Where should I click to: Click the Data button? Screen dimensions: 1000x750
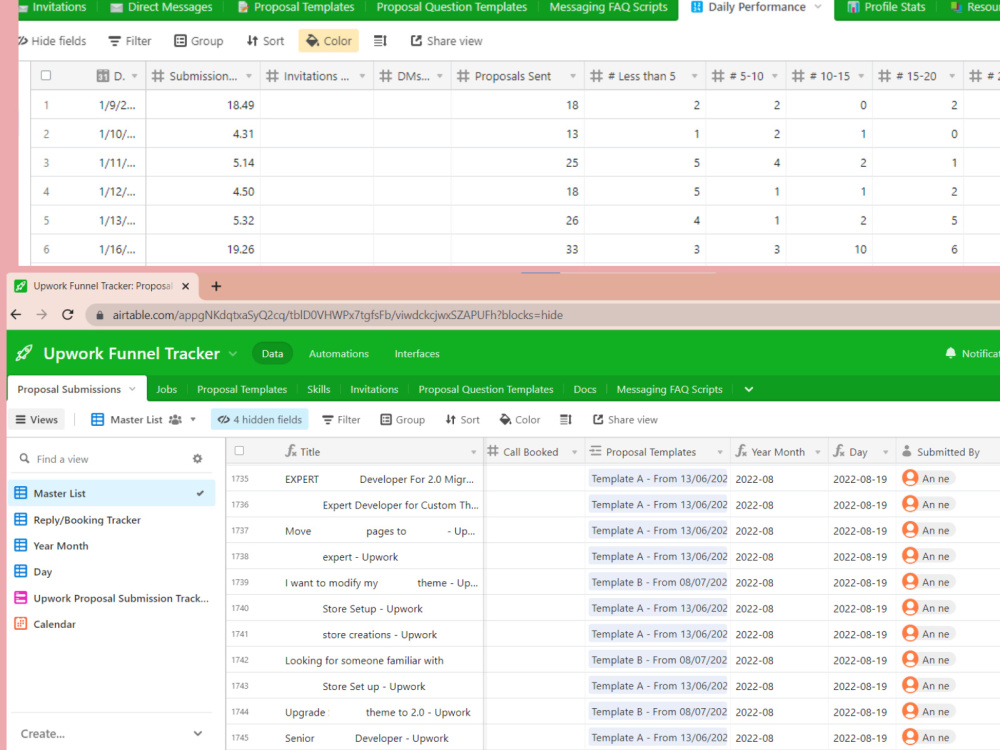(x=272, y=353)
